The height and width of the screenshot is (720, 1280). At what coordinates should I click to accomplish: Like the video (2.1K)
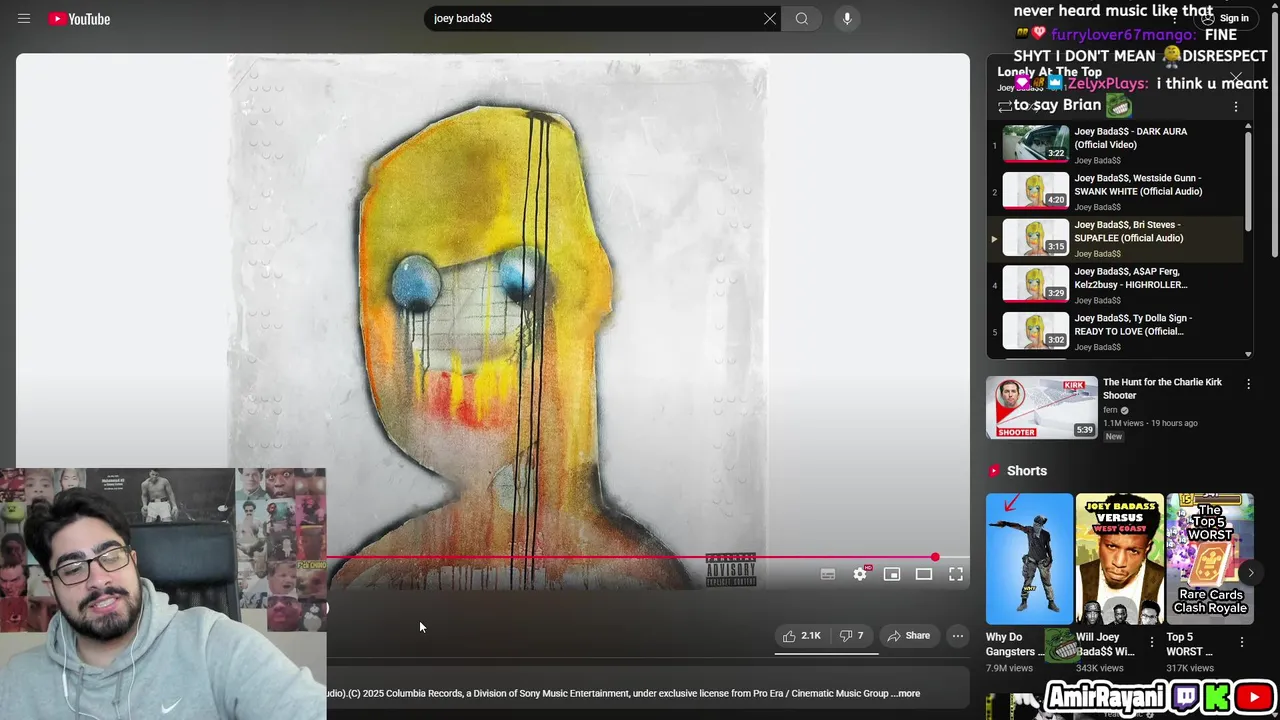pos(802,636)
